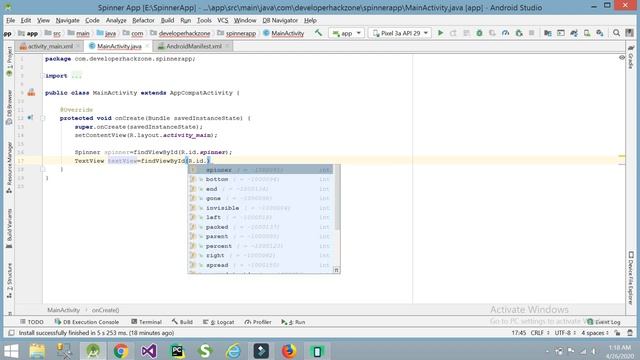
Task: Open Visual Studio from the taskbar
Action: (149, 351)
